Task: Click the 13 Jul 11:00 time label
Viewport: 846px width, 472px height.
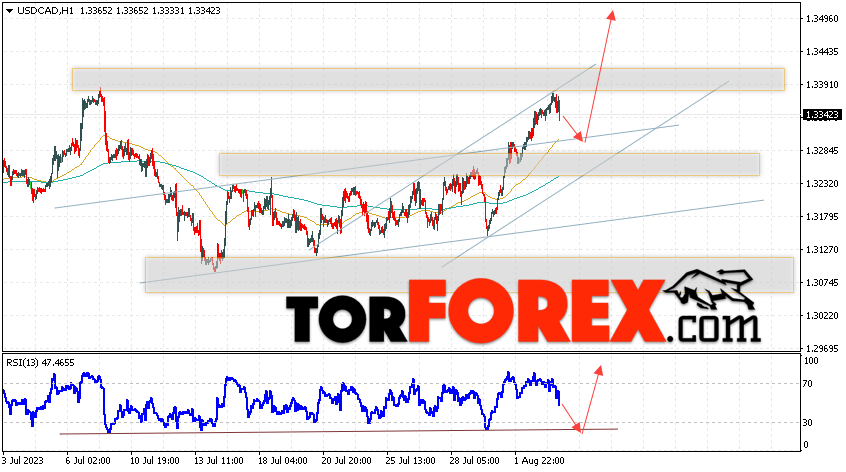Action: [x=219, y=461]
